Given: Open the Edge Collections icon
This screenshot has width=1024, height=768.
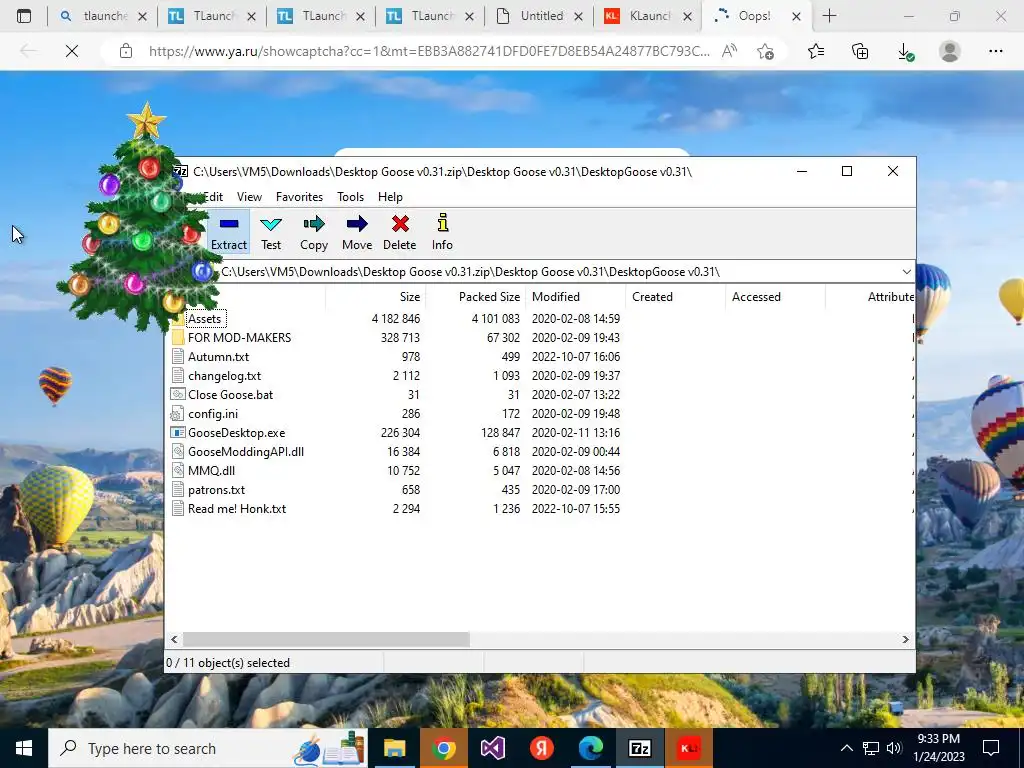Looking at the screenshot, I should point(860,51).
